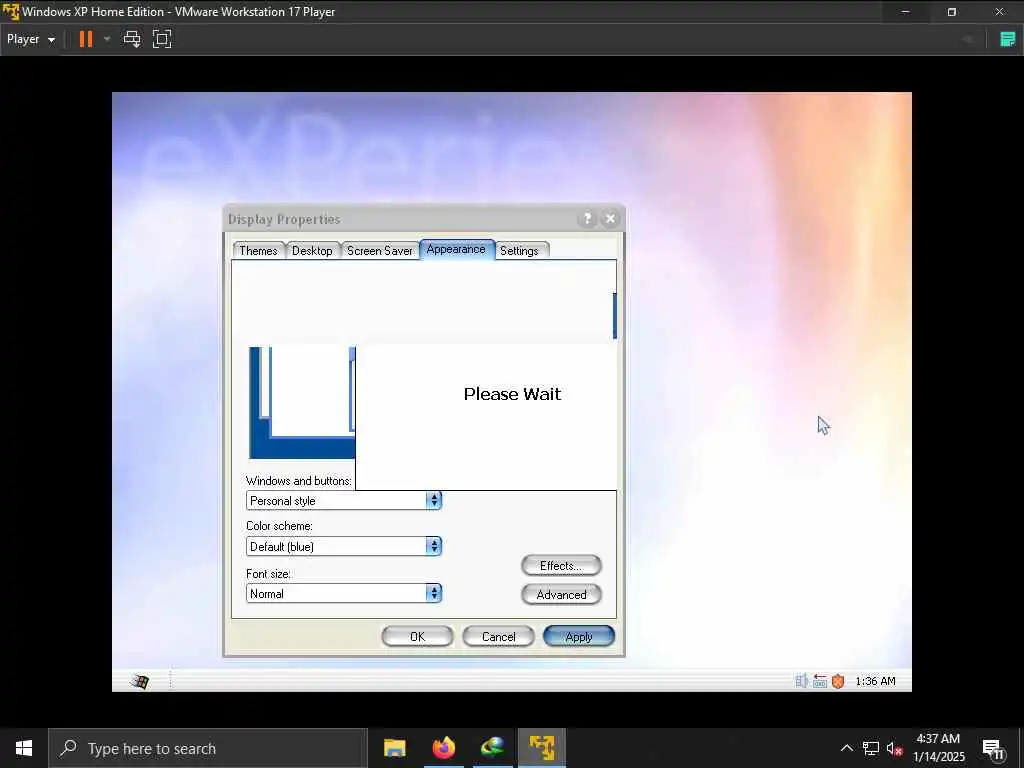
Task: Pause the virtual machine with the orange button
Action: (86, 39)
